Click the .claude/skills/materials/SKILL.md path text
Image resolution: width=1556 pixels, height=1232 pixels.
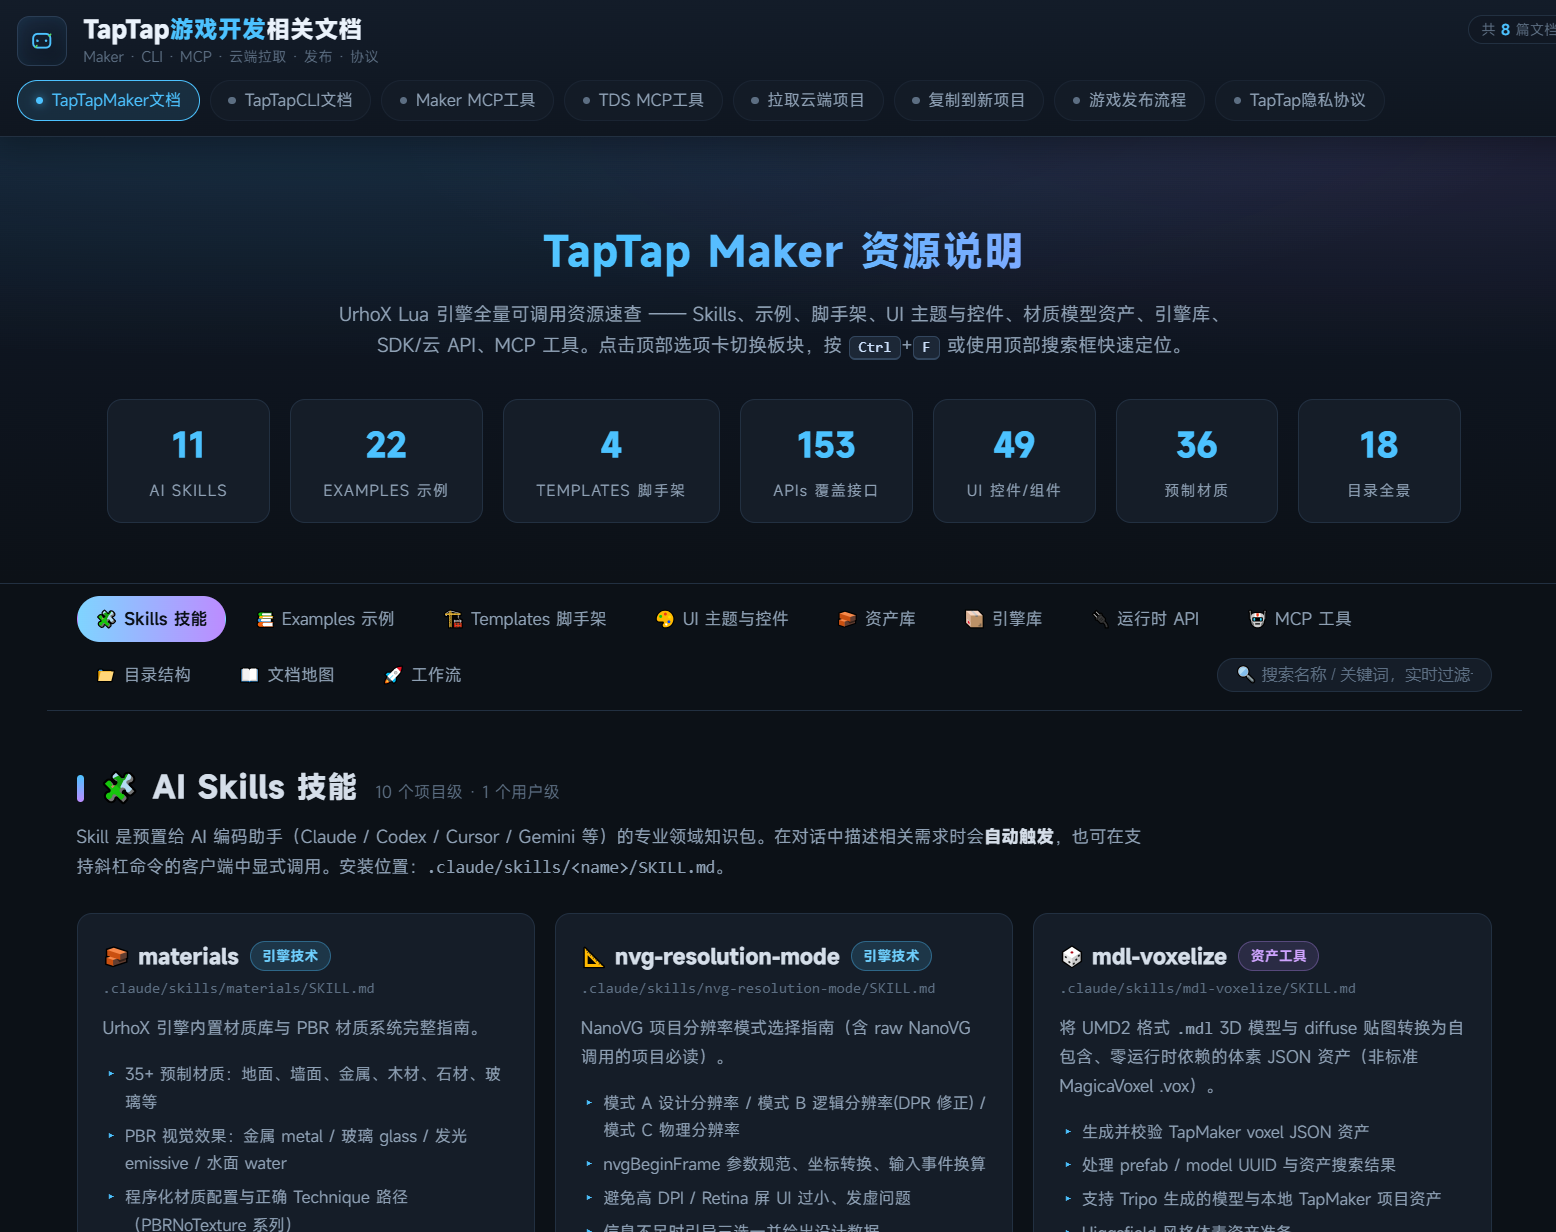tap(239, 988)
